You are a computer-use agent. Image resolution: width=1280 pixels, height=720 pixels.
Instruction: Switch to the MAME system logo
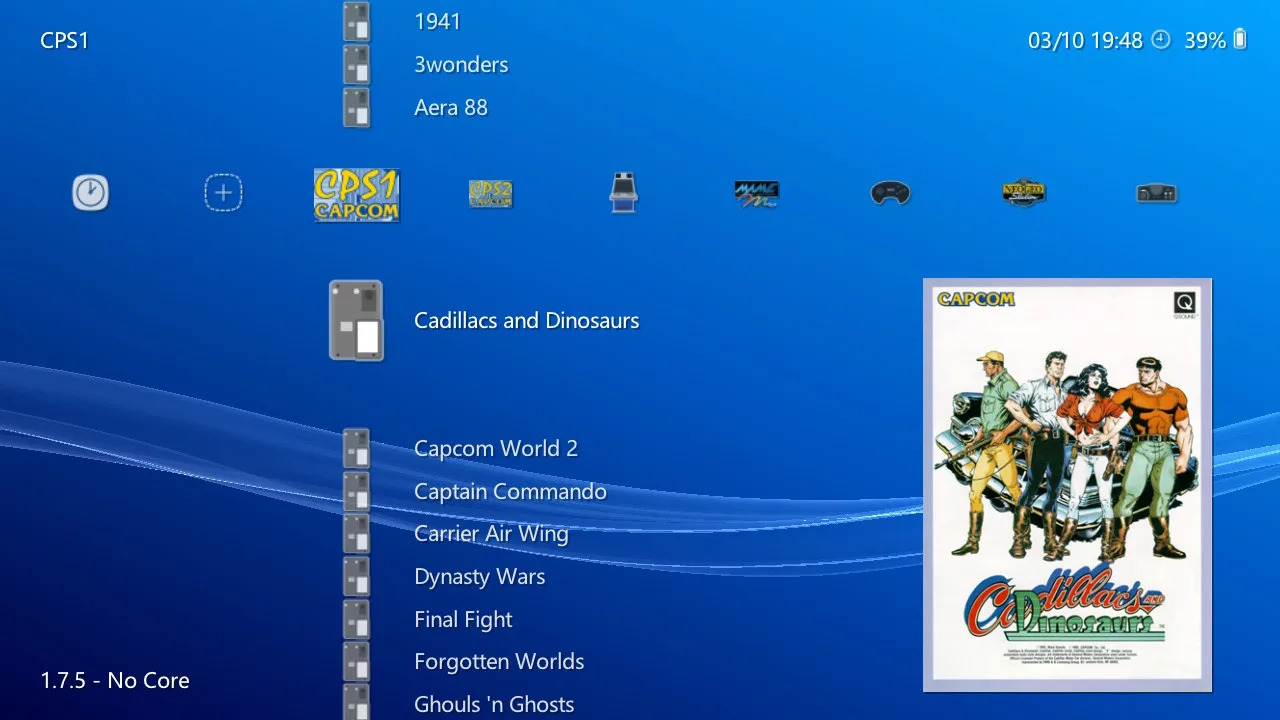pyautogui.click(x=756, y=193)
